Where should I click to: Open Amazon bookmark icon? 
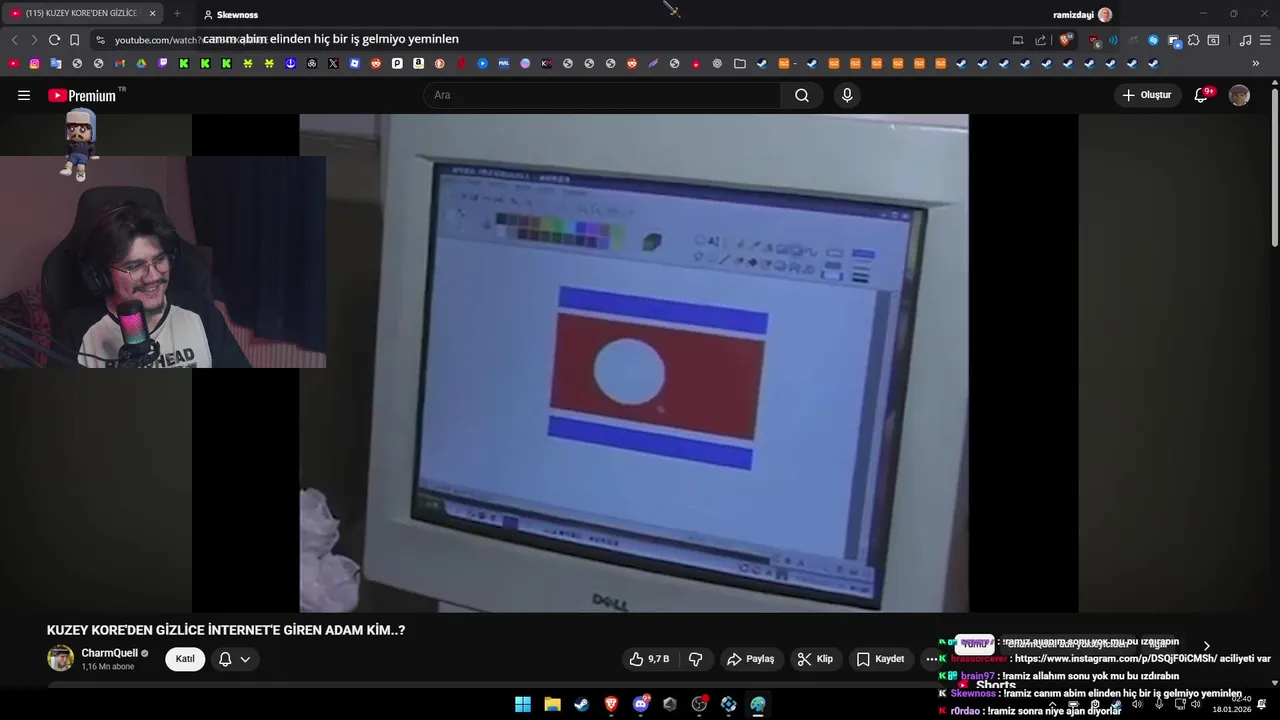click(x=418, y=63)
